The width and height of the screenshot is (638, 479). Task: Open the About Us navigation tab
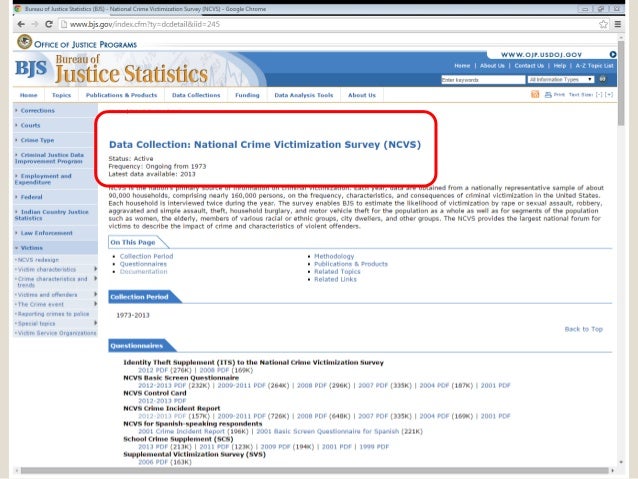pos(362,95)
